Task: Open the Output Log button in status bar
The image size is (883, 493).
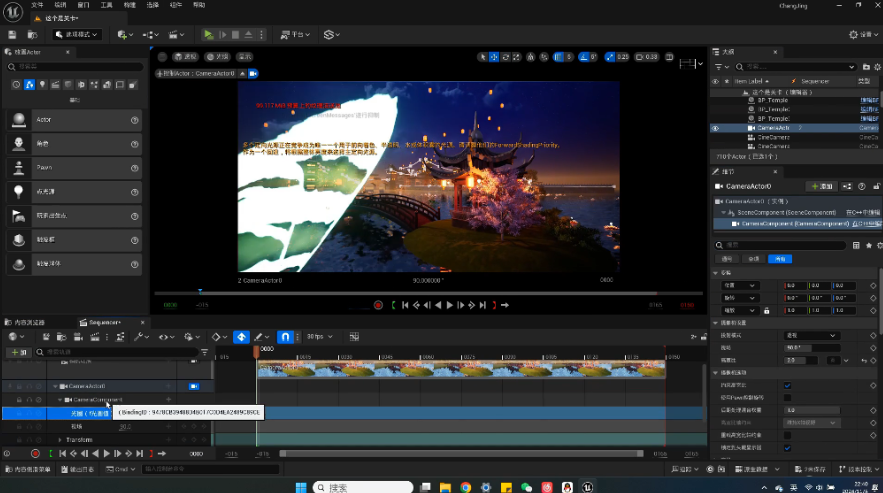Action: tap(78, 469)
